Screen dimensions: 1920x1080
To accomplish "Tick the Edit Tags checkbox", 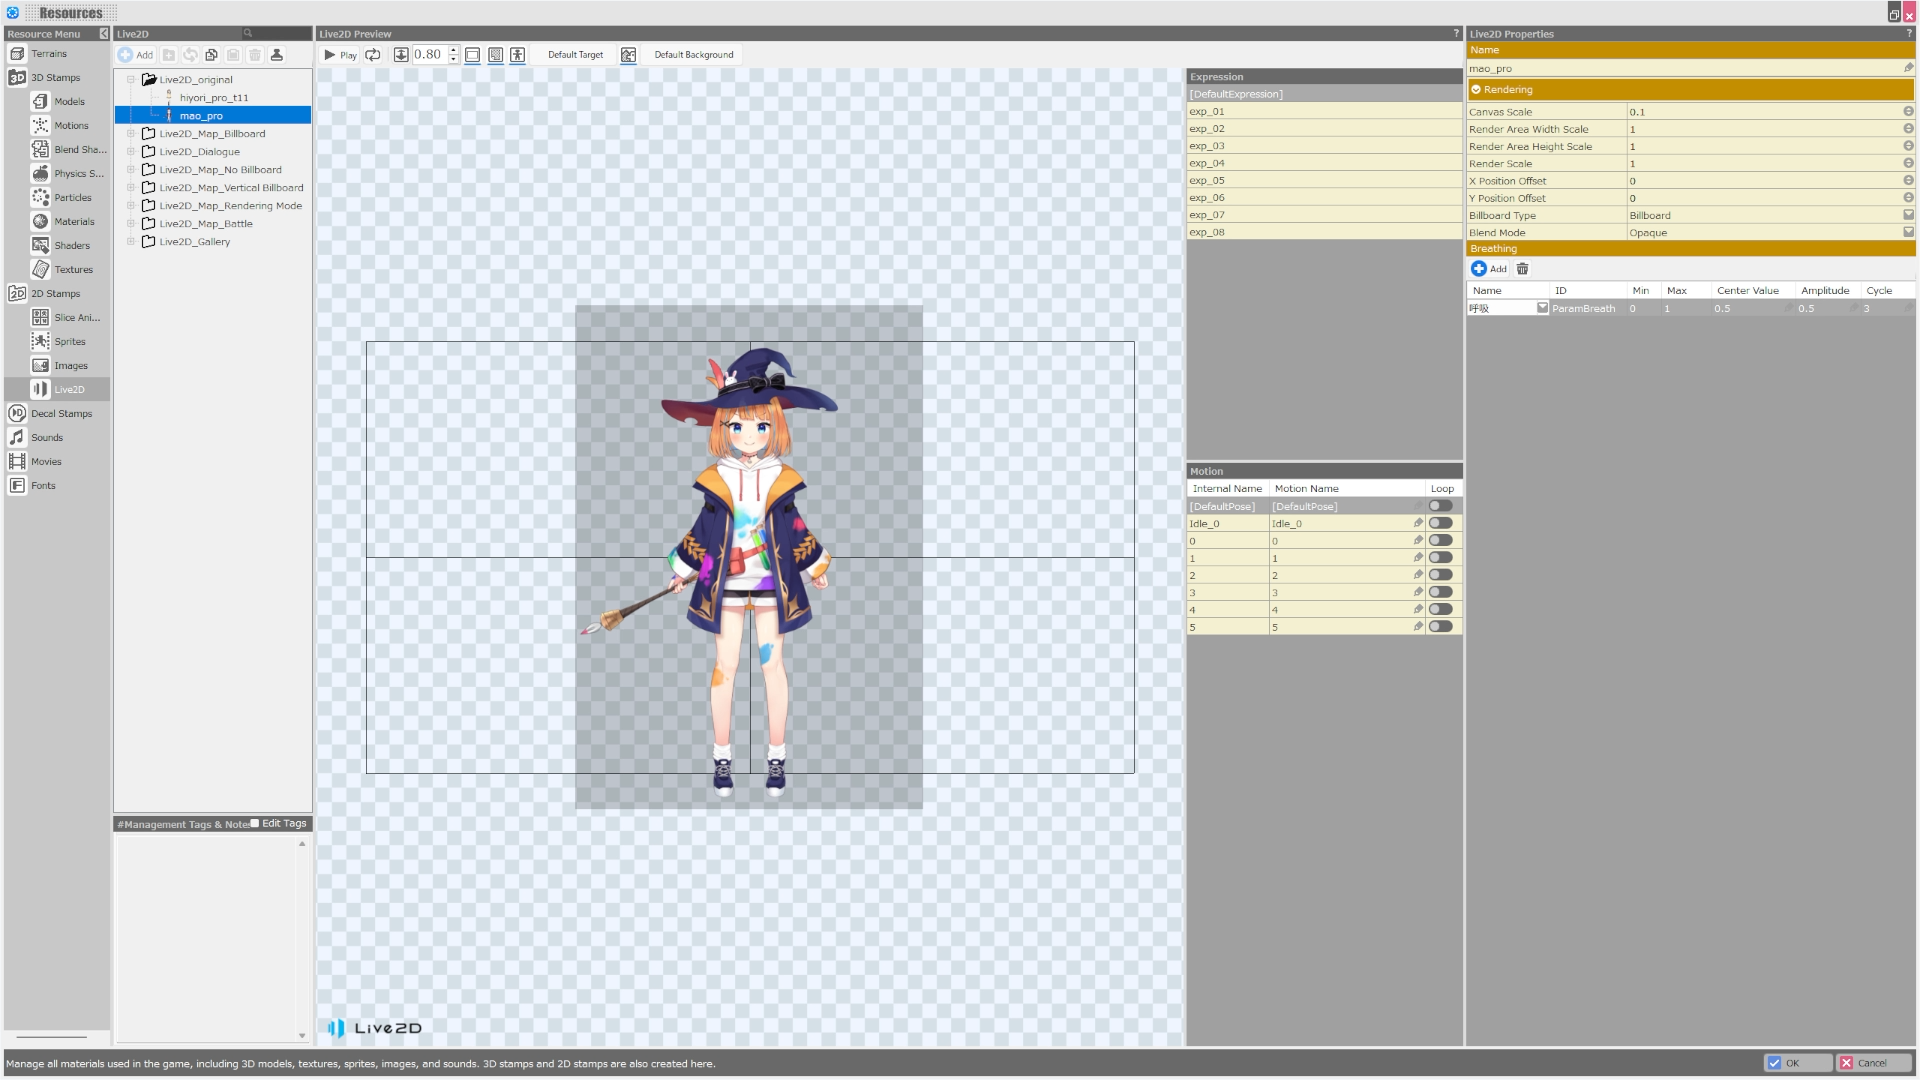I will pos(255,824).
